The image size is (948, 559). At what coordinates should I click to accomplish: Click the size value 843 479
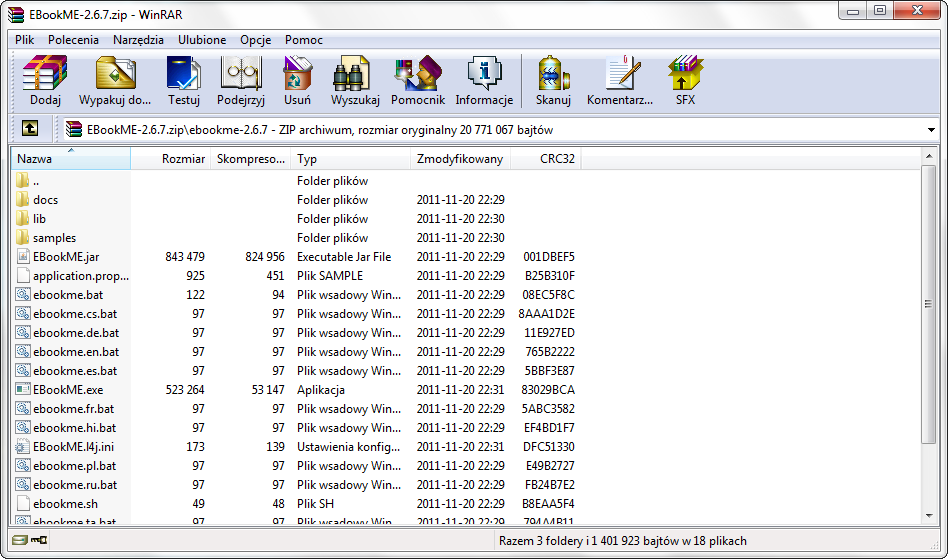[185, 256]
